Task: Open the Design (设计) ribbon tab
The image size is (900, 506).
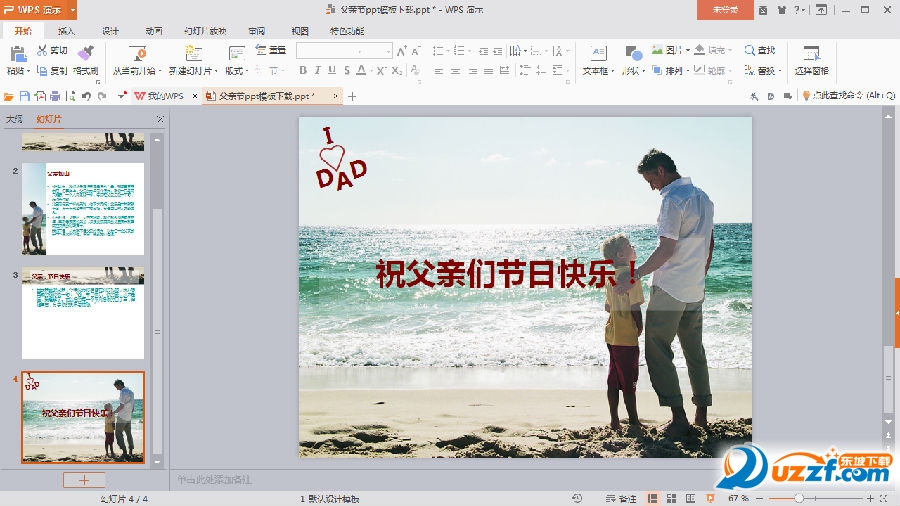Action: tap(110, 31)
